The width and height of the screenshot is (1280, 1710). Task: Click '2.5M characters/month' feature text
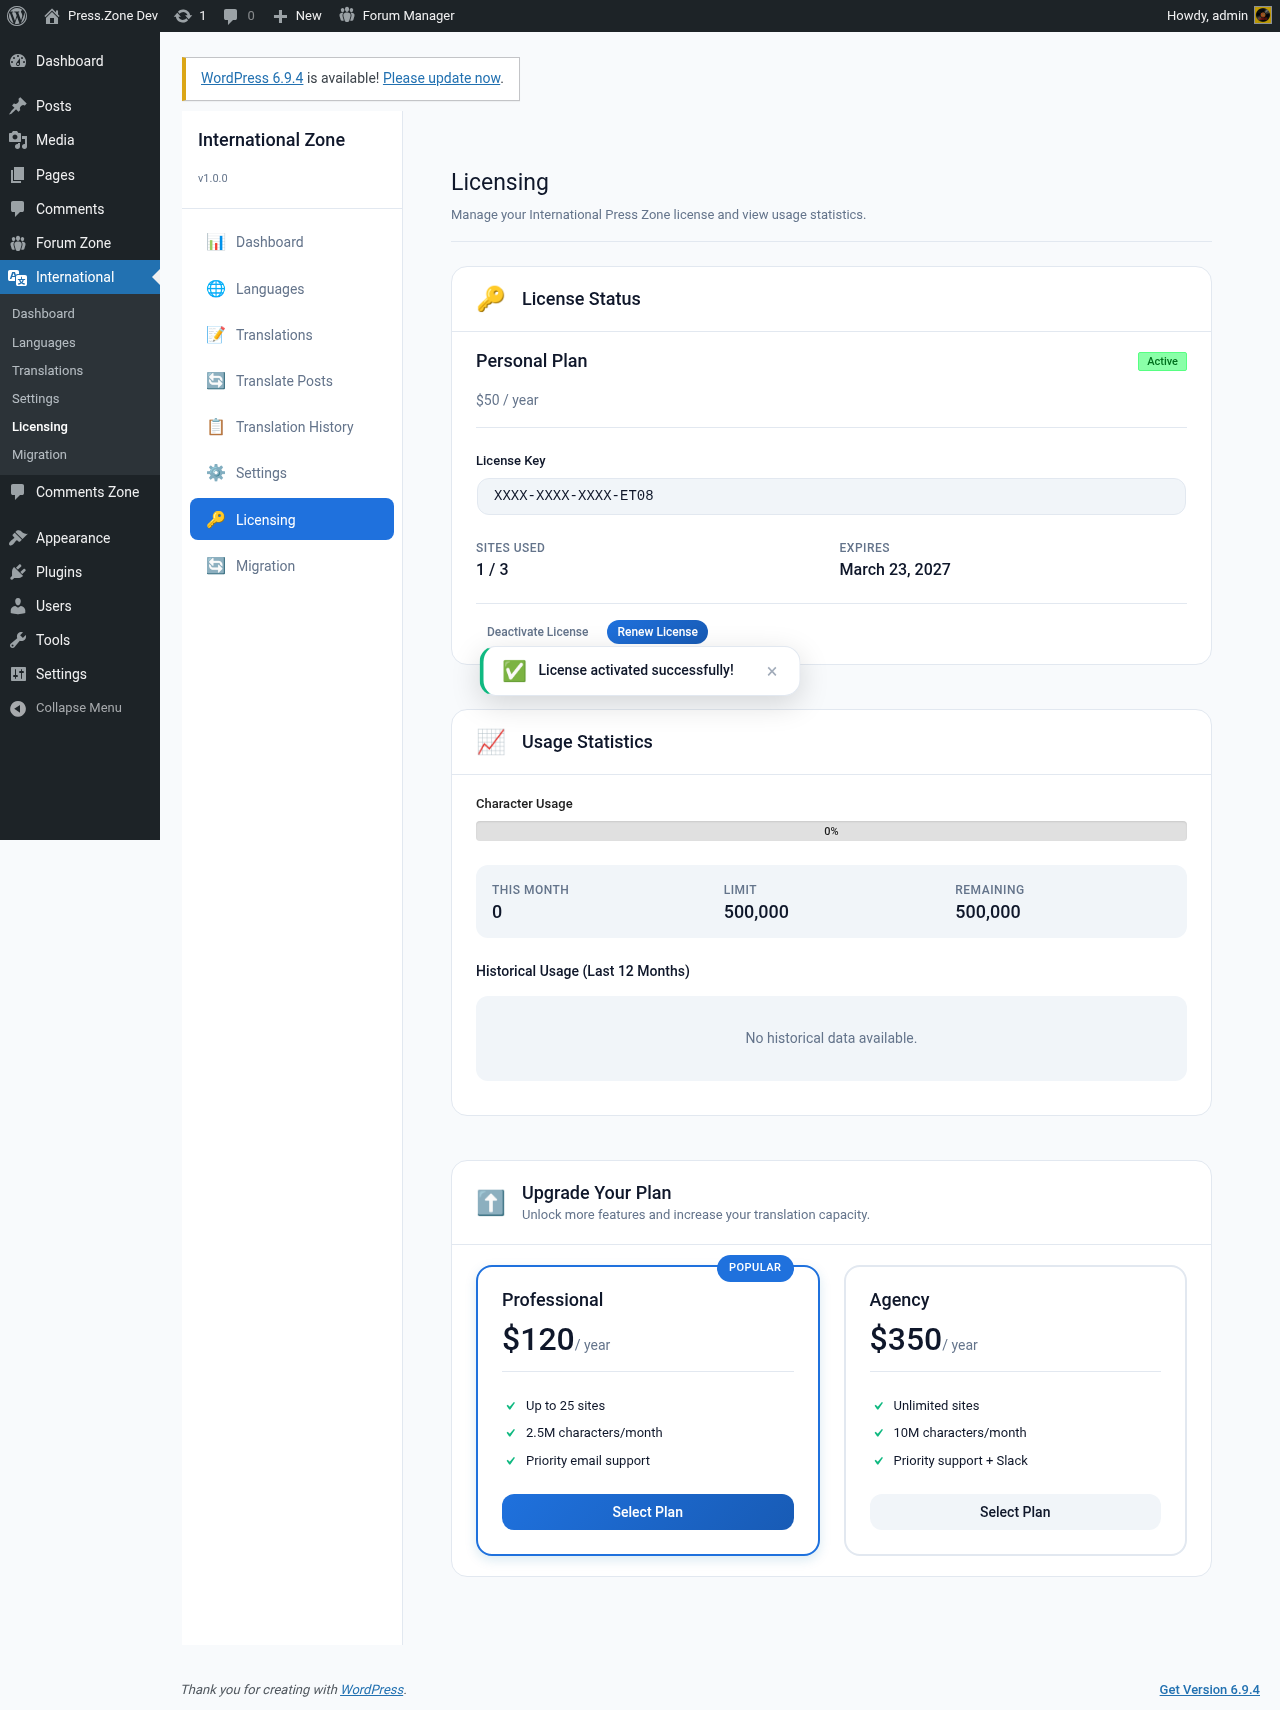click(594, 1433)
